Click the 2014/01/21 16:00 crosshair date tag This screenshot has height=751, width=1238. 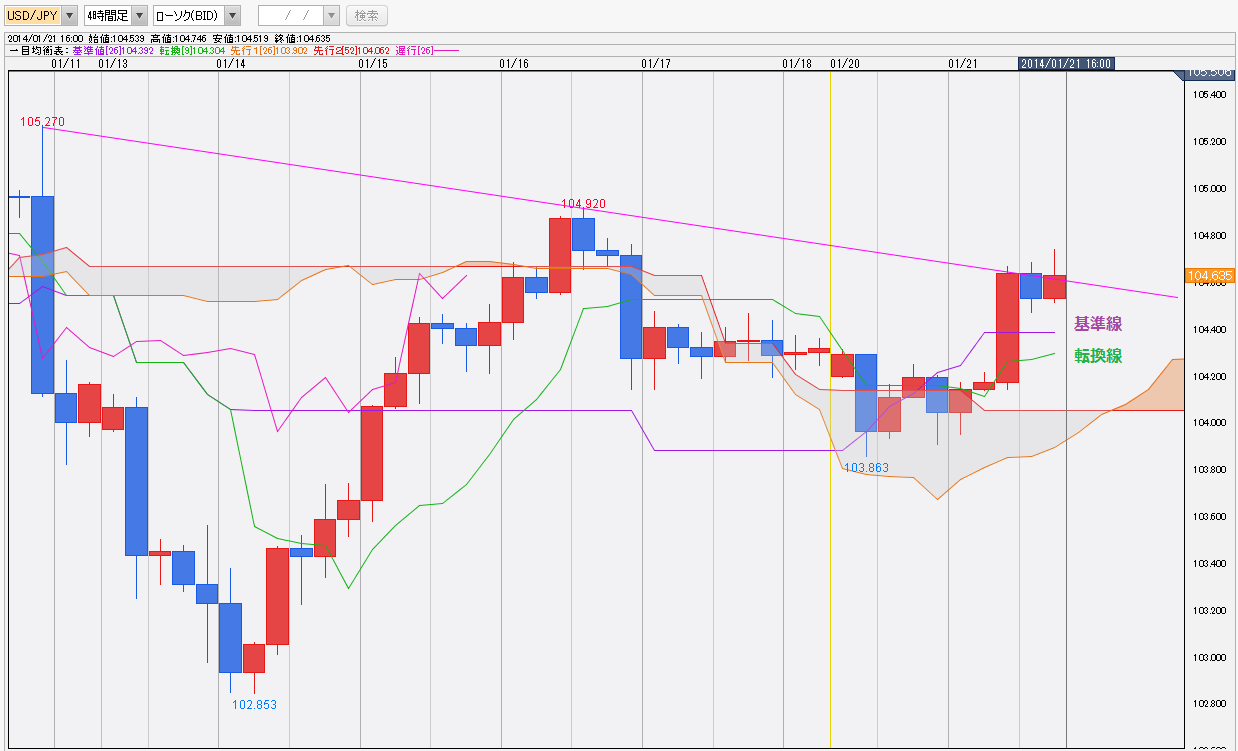tap(1066, 63)
